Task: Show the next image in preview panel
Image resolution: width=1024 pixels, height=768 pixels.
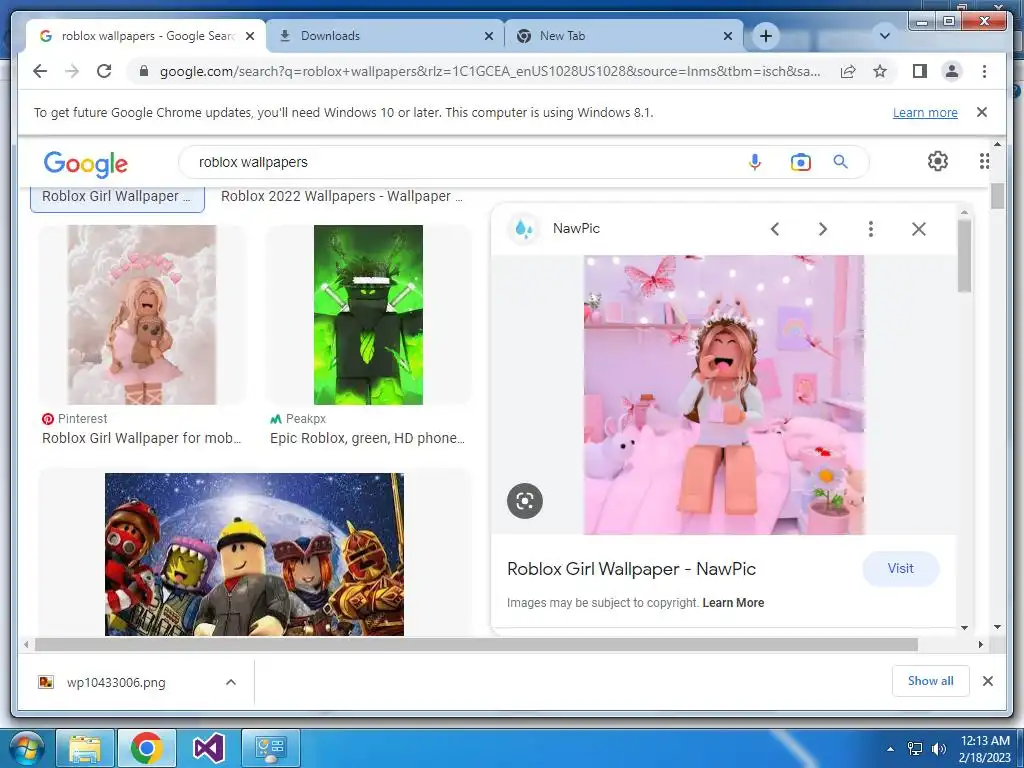Action: pyautogui.click(x=823, y=229)
